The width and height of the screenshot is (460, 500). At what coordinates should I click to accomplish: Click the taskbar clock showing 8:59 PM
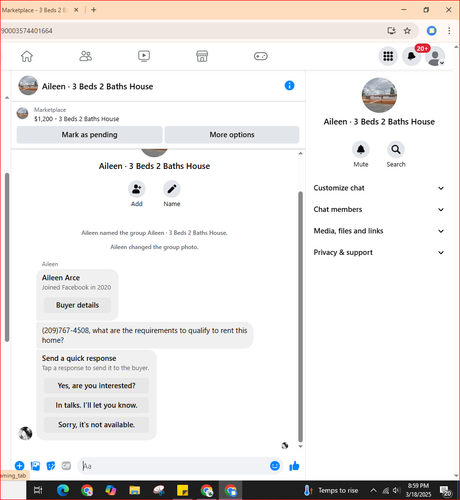tap(418, 490)
